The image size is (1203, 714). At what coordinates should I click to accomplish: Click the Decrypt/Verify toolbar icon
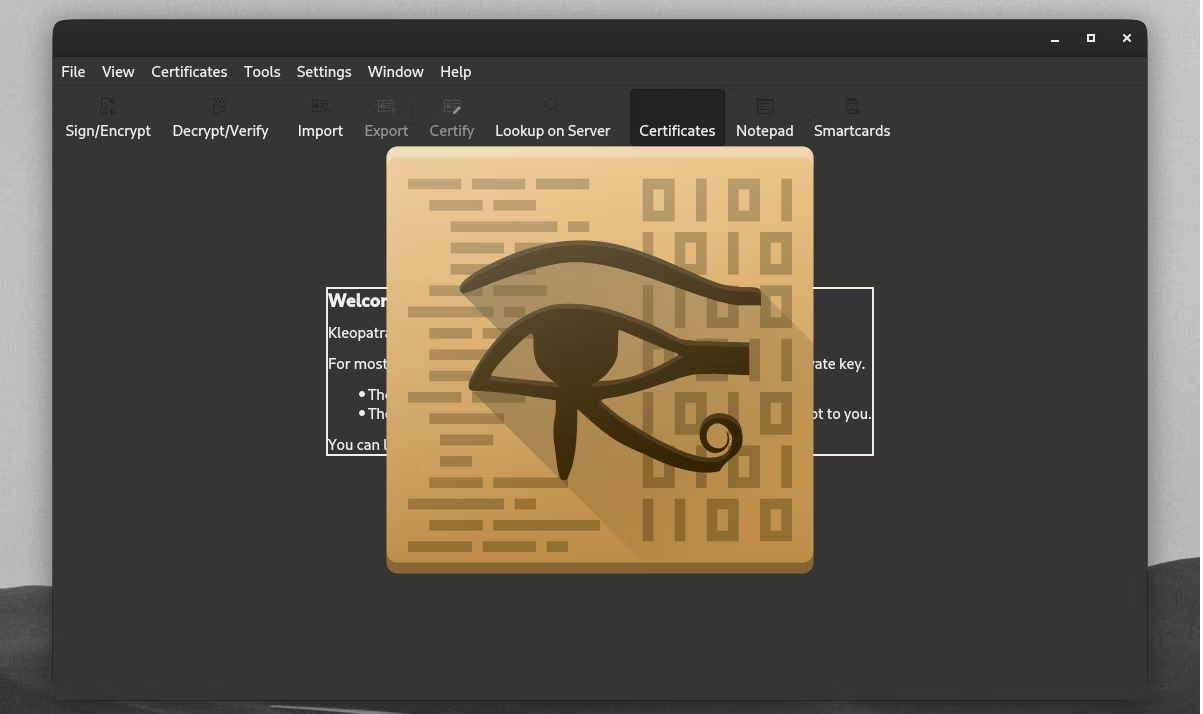[220, 105]
